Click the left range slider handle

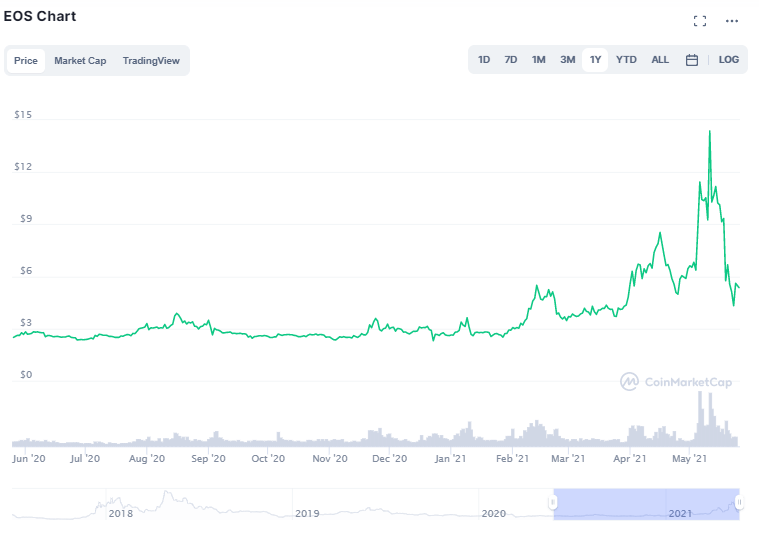coord(553,502)
